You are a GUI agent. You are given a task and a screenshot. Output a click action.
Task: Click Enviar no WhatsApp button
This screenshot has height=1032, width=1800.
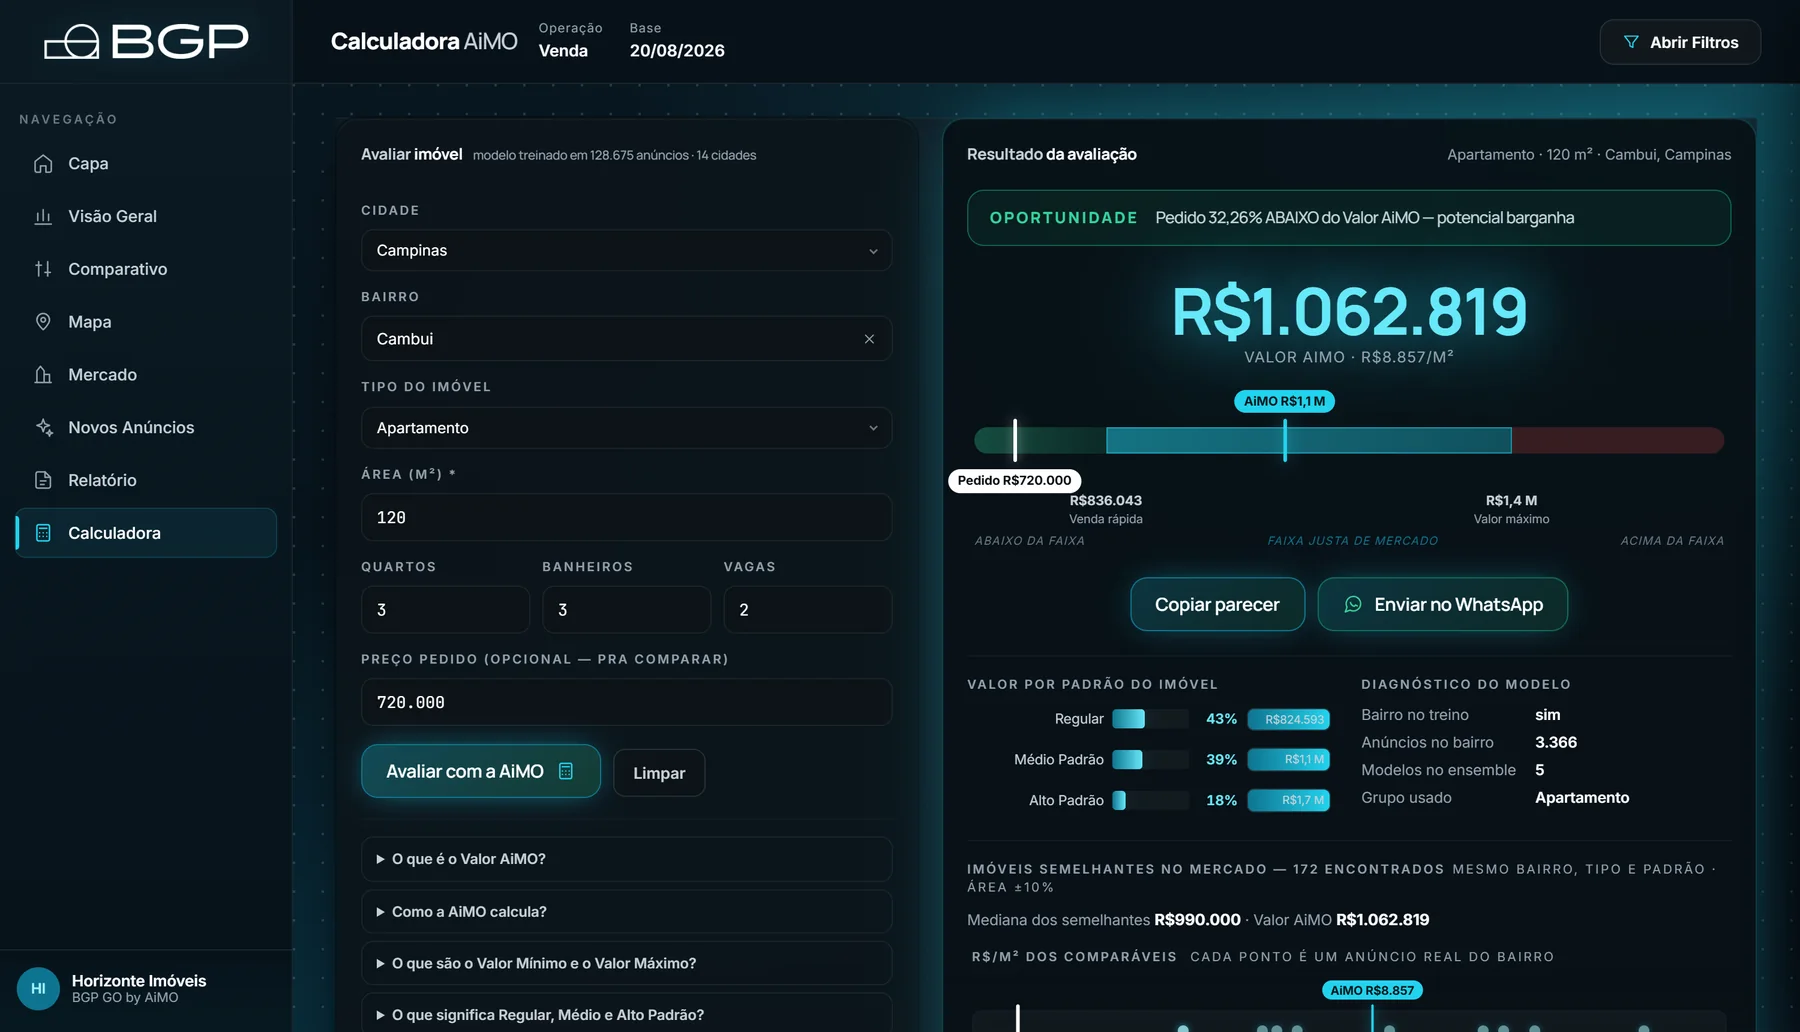(1442, 604)
